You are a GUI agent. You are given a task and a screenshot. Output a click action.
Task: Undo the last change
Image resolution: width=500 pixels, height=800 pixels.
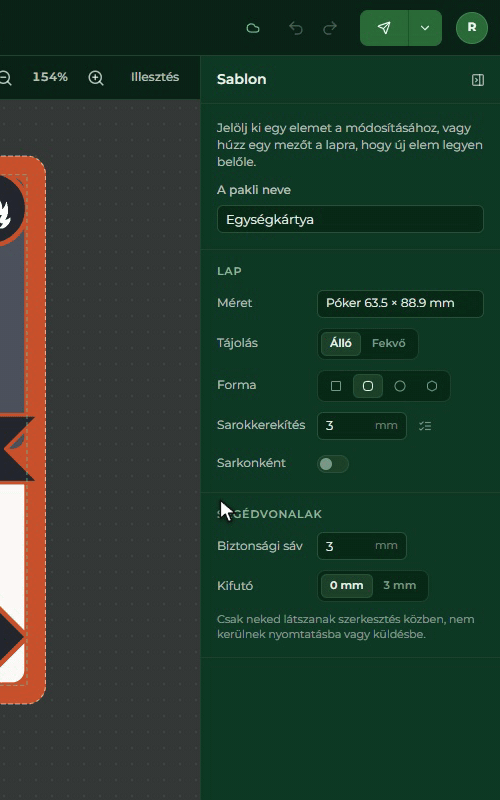click(x=296, y=28)
